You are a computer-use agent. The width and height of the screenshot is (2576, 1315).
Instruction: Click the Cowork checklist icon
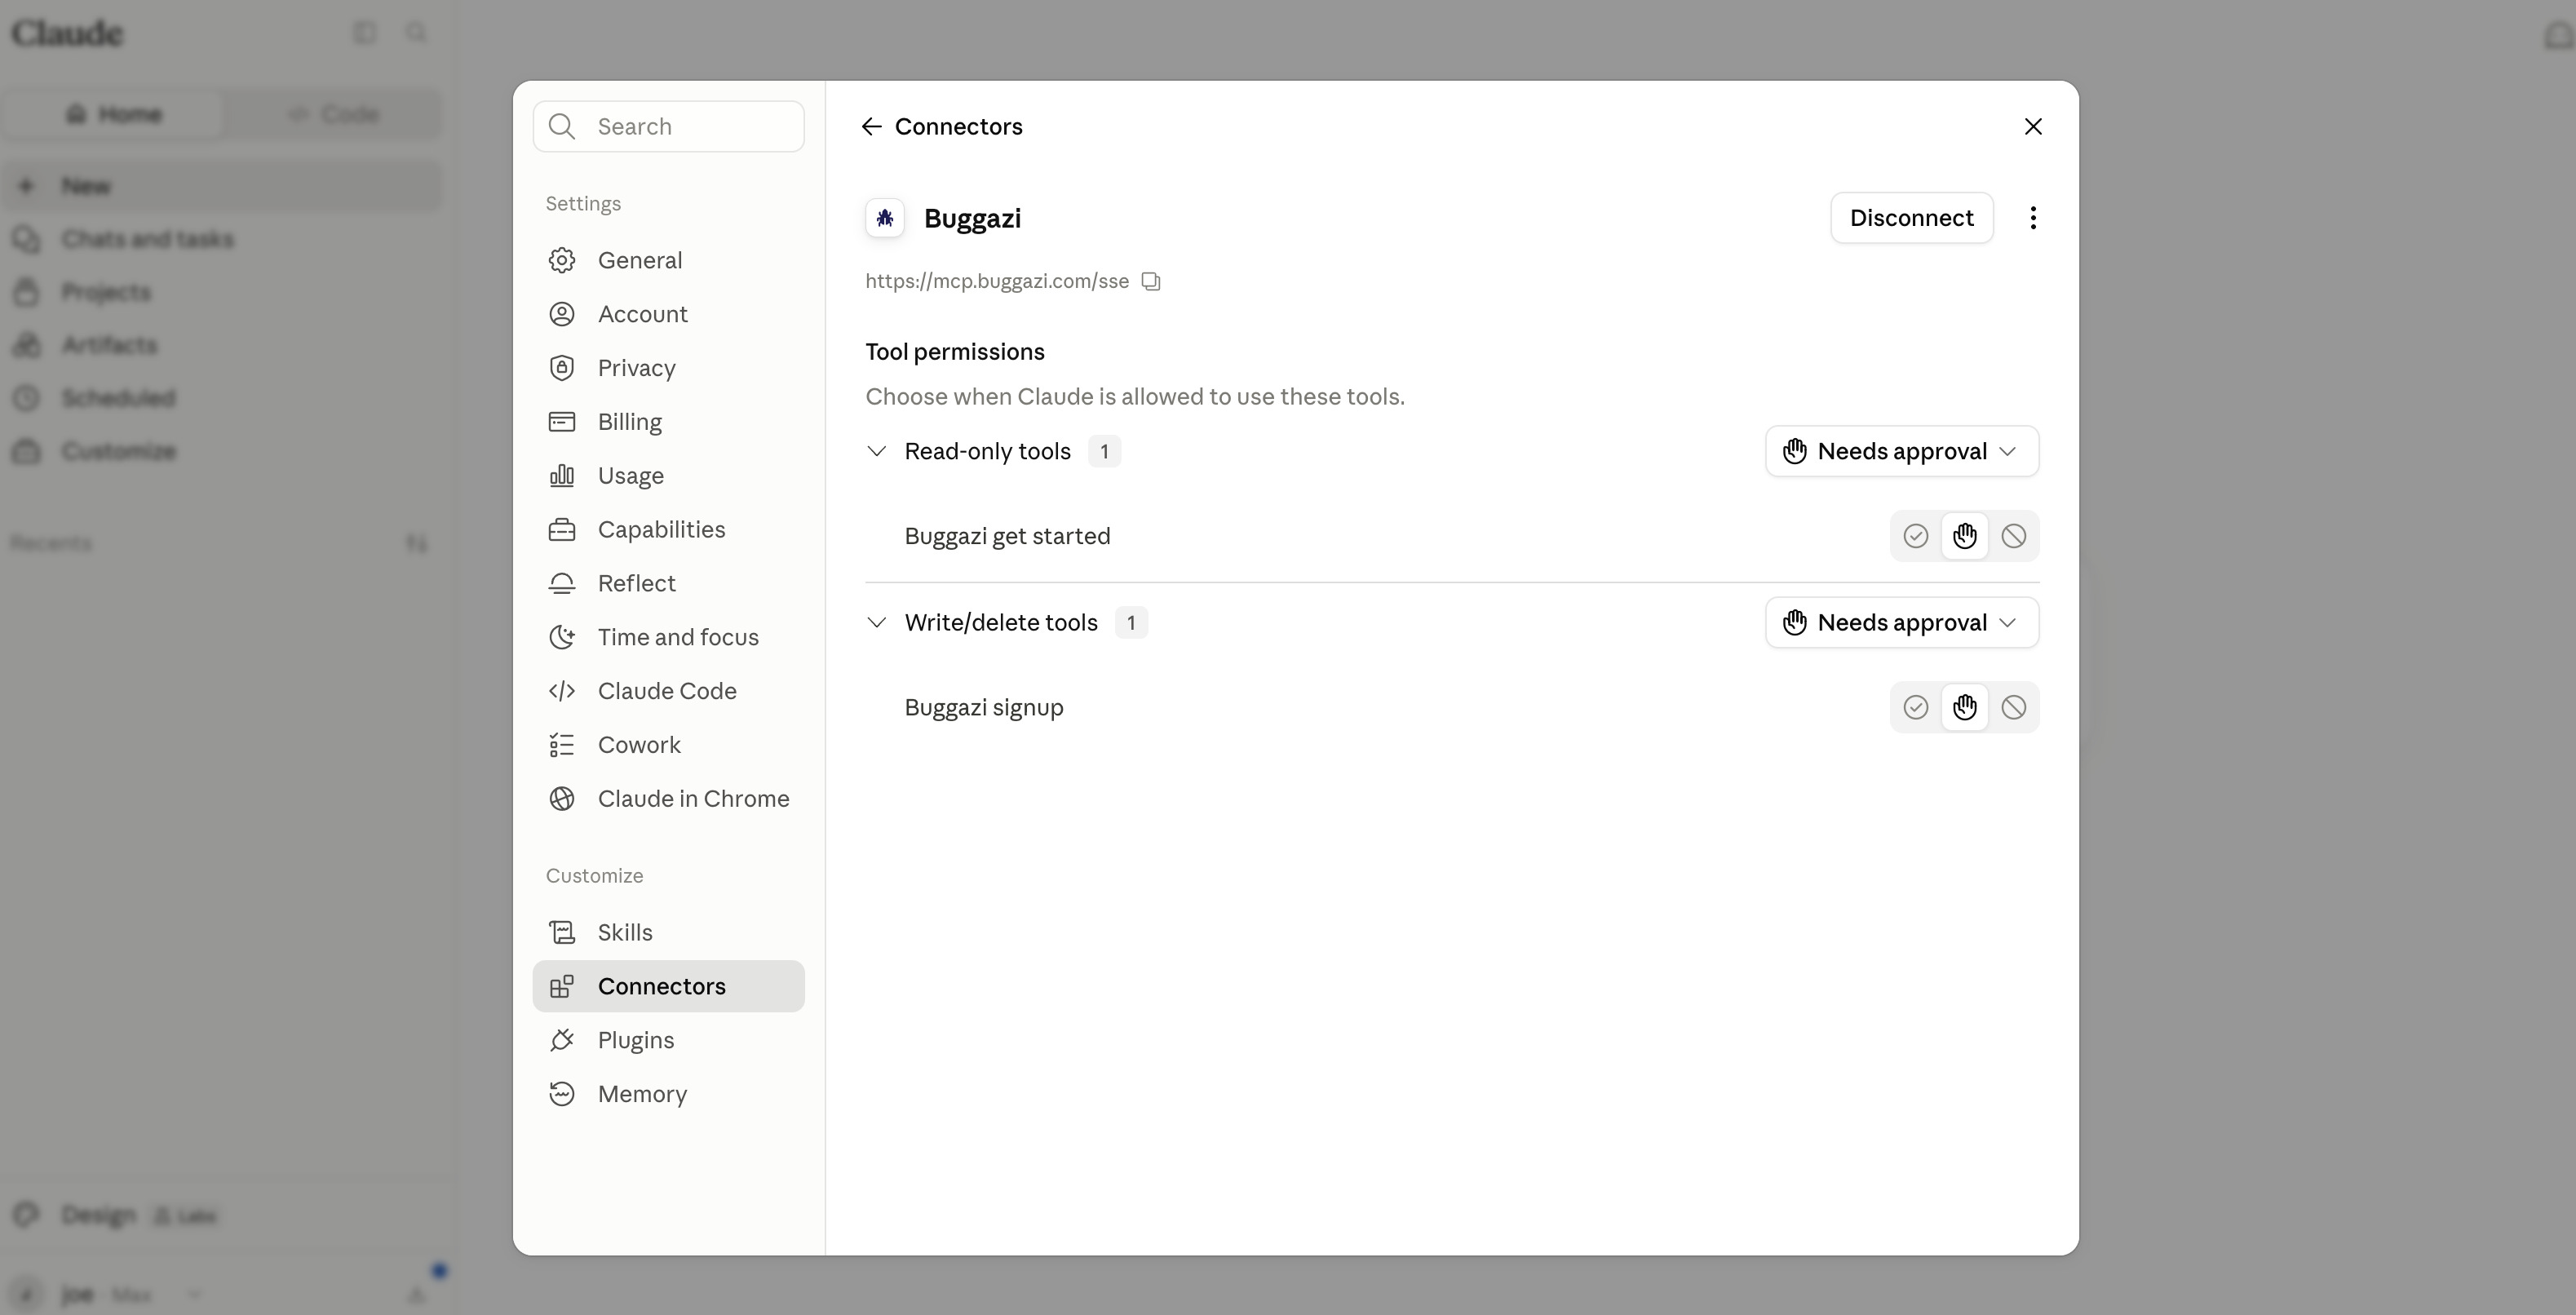point(562,745)
